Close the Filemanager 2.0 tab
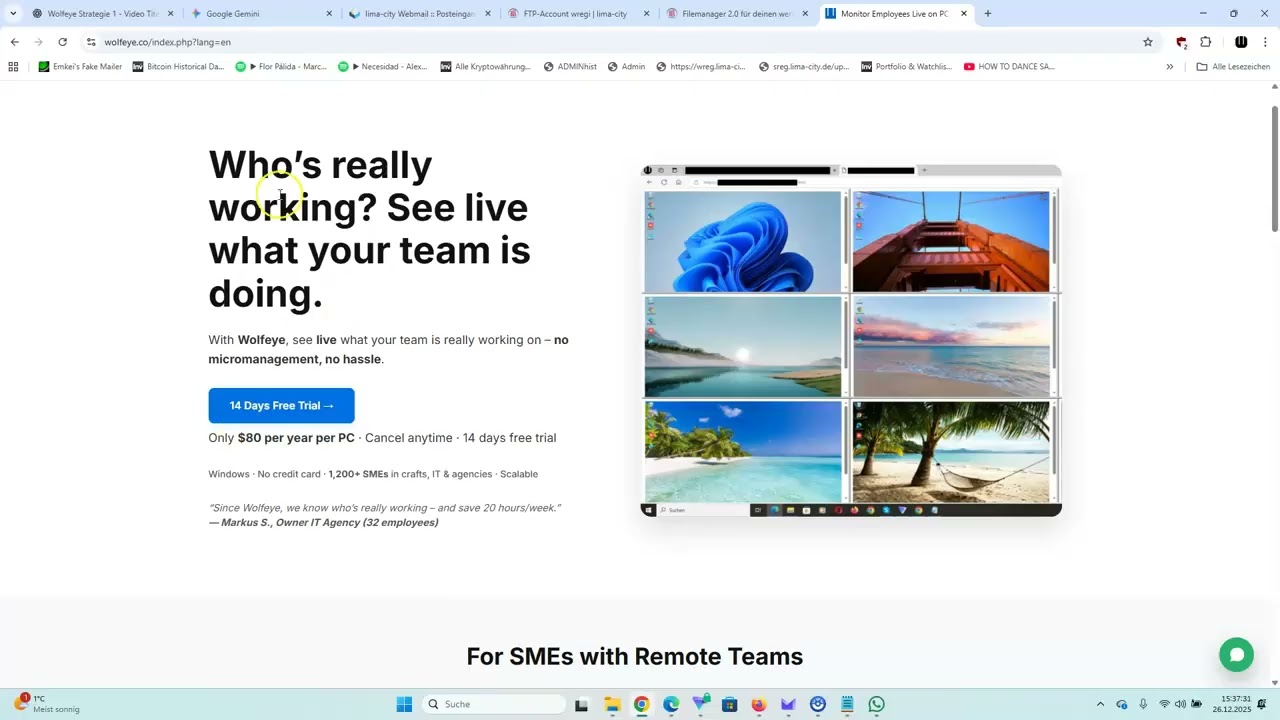The image size is (1280, 720). (x=805, y=14)
